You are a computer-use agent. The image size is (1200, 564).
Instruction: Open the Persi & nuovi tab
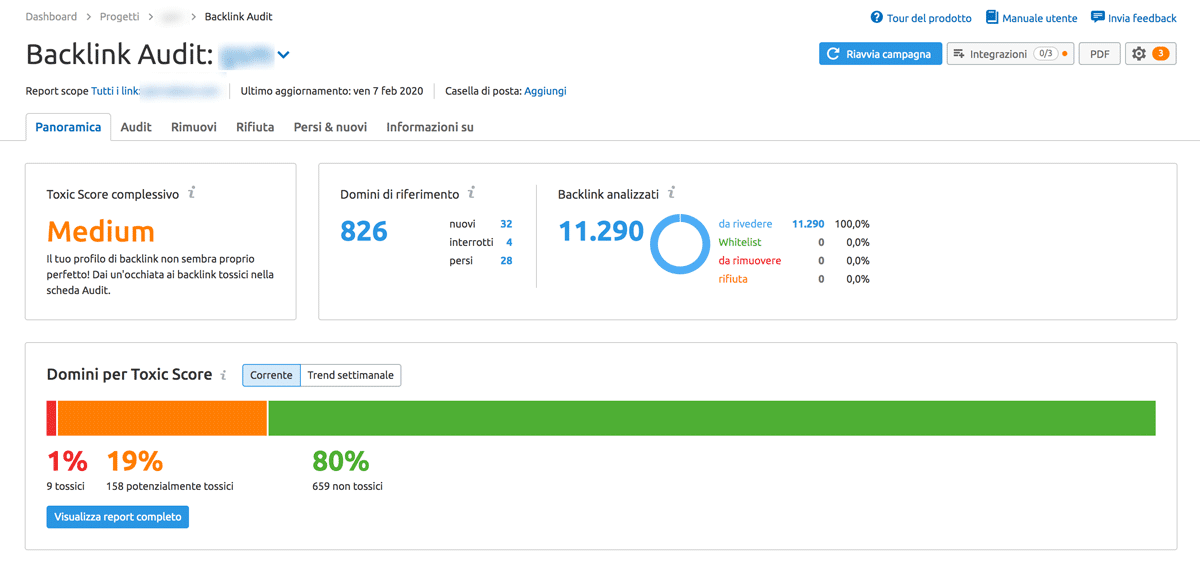coord(330,127)
